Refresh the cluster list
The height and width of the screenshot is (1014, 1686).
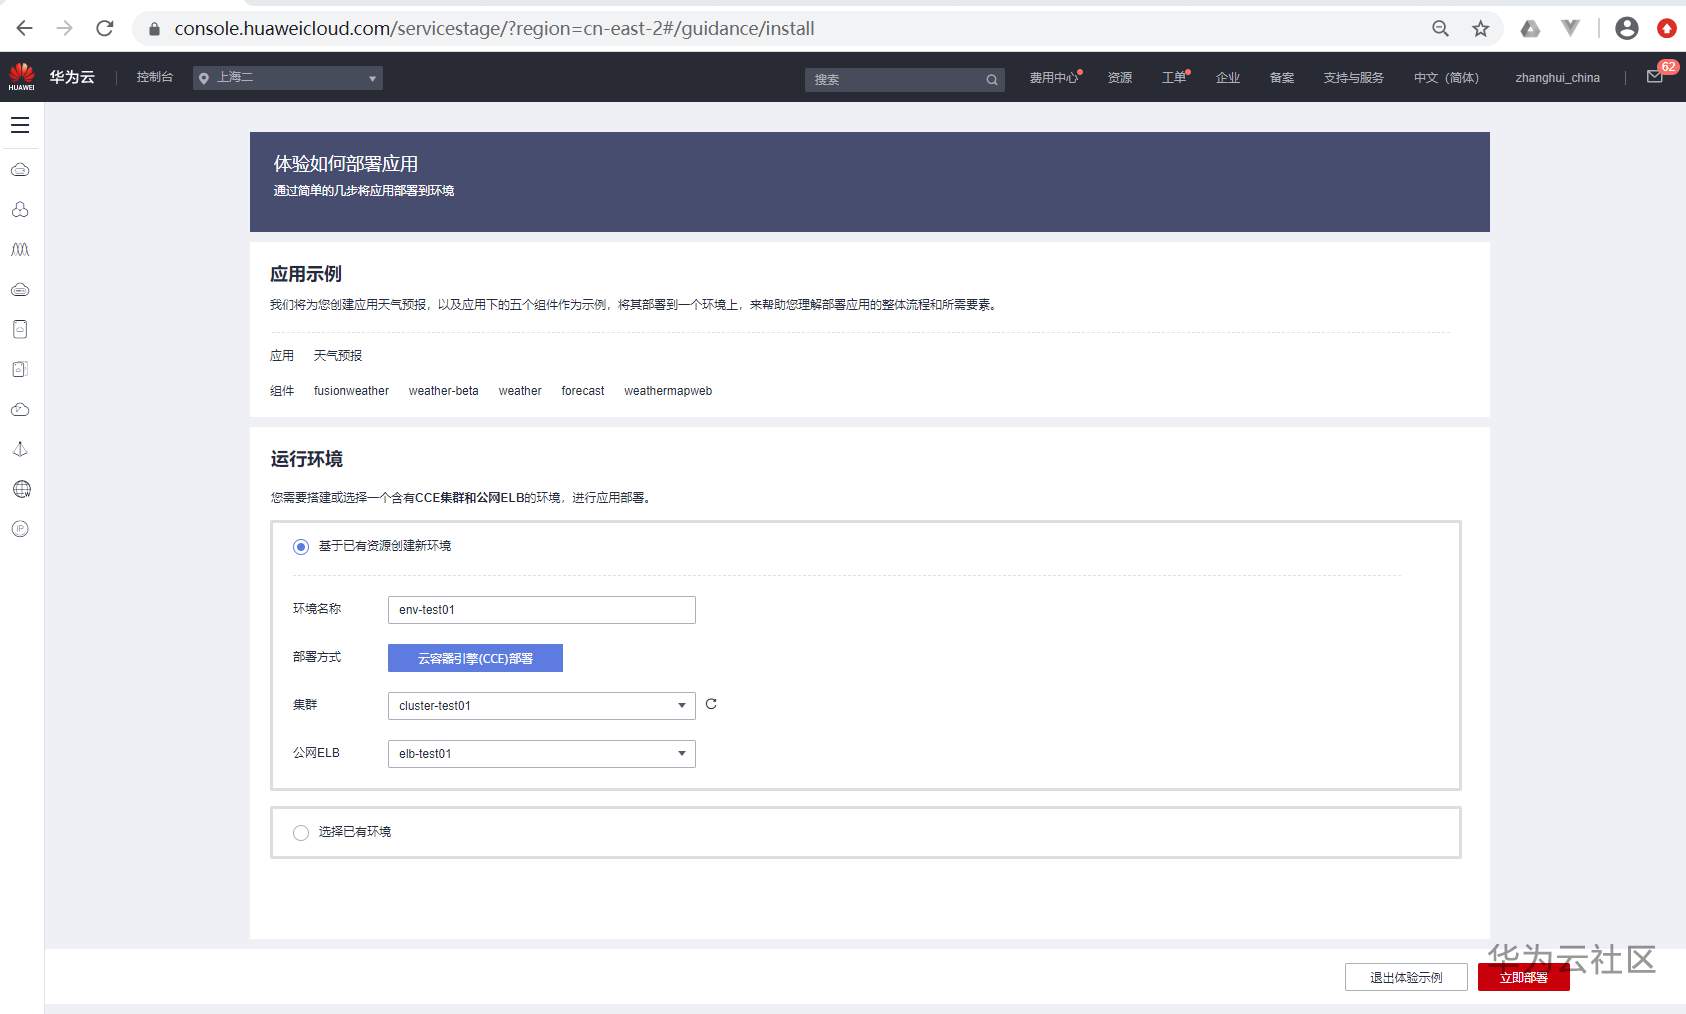tap(711, 704)
